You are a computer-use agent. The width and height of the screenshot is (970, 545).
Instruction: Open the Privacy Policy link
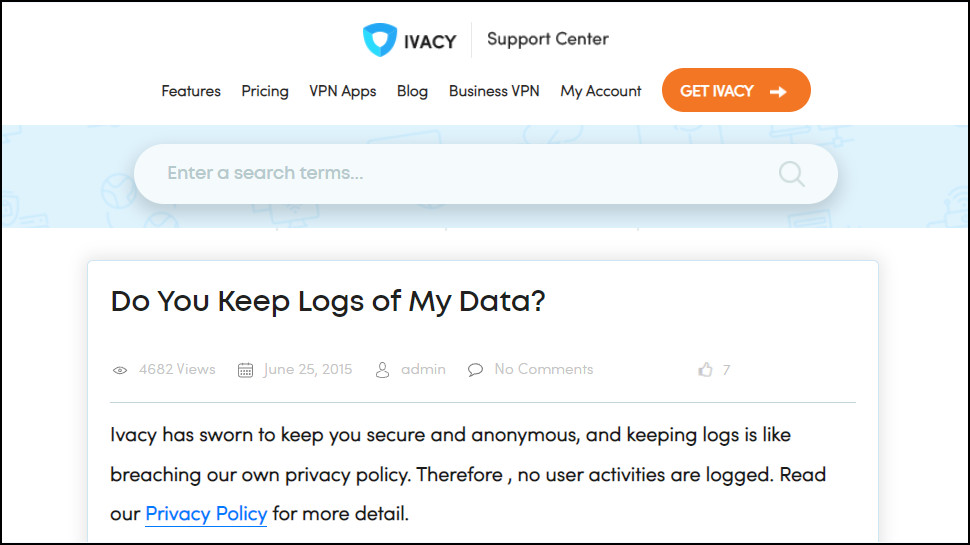[206, 514]
